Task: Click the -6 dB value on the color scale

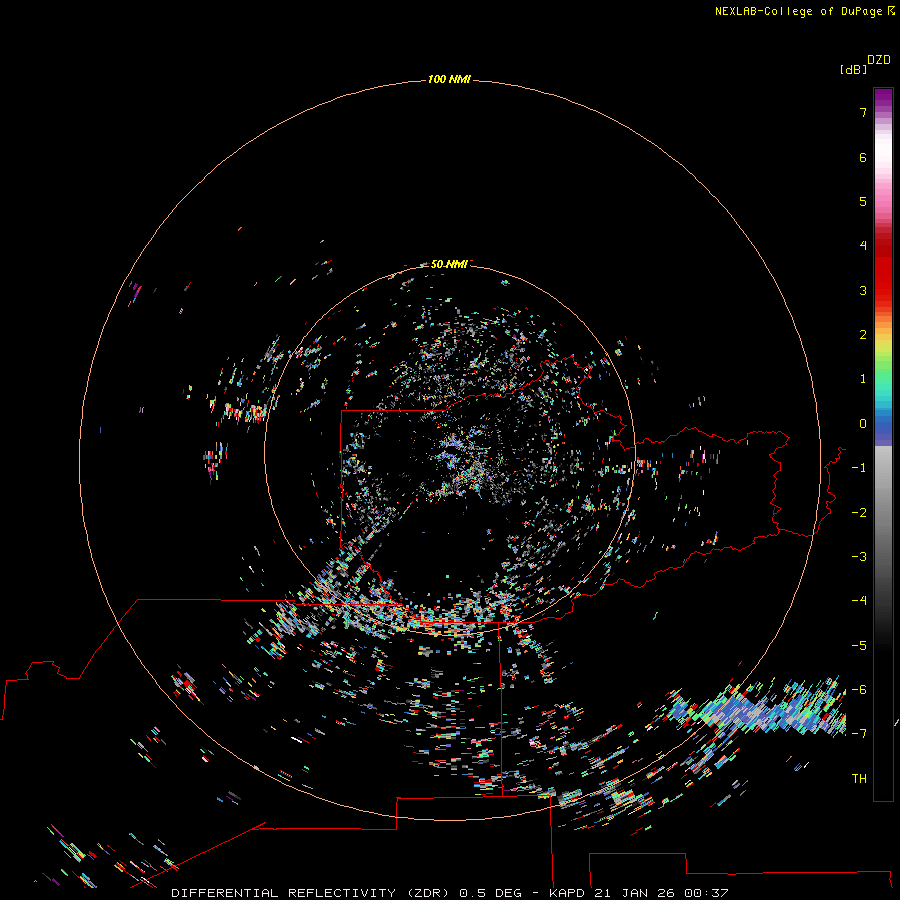Action: [859, 690]
